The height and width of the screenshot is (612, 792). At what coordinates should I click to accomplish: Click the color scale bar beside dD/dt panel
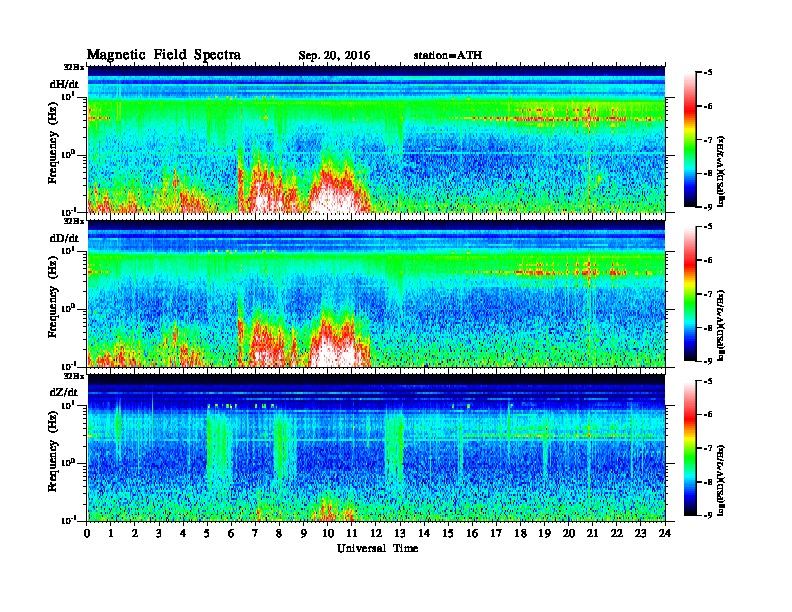(690, 294)
